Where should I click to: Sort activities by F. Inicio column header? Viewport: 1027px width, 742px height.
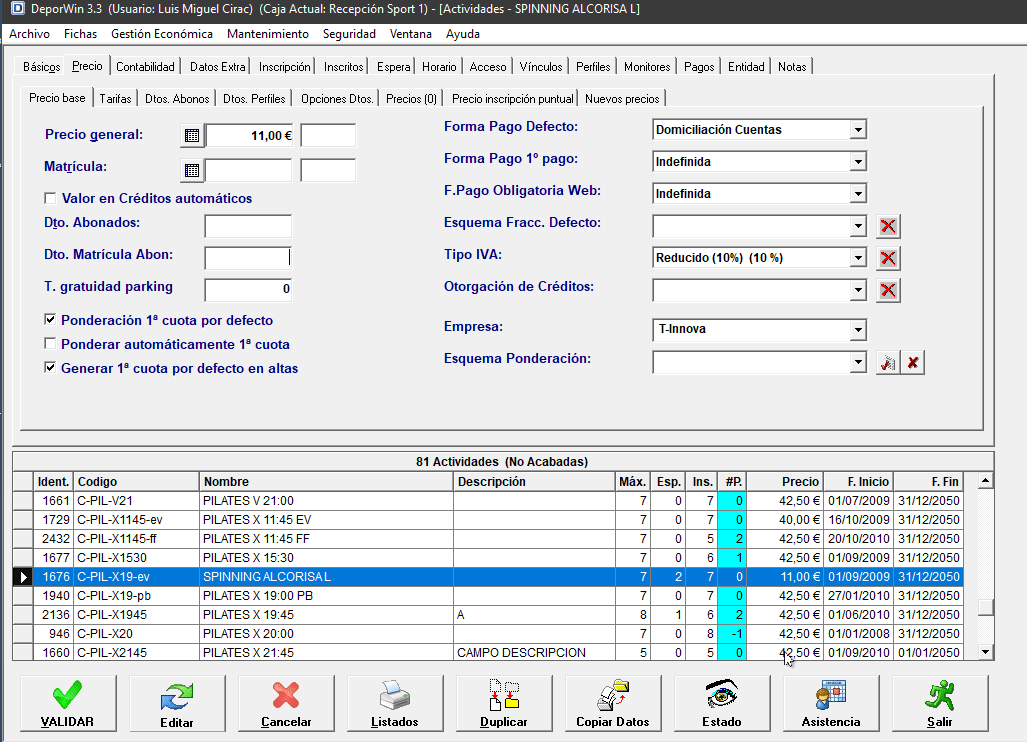pyautogui.click(x=858, y=481)
